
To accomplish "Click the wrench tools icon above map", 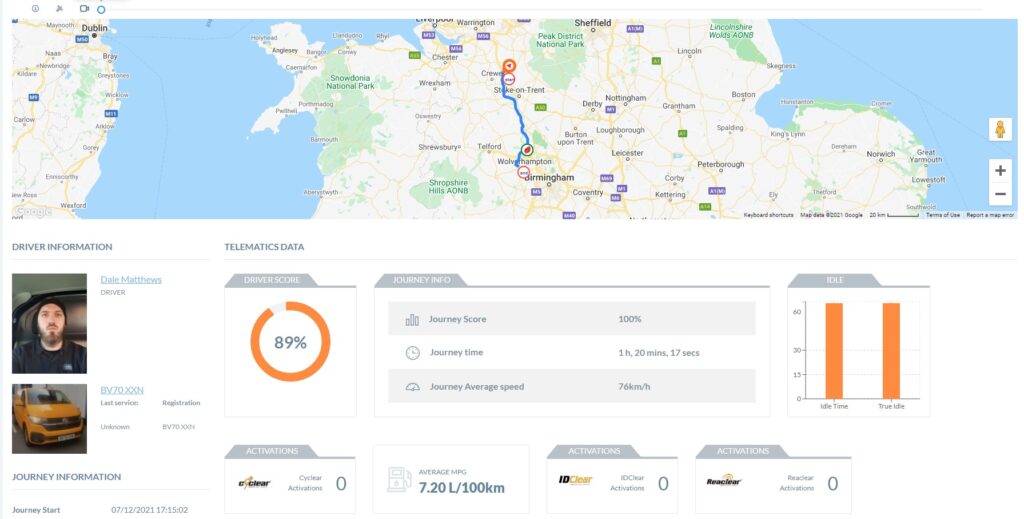I will 59,8.
